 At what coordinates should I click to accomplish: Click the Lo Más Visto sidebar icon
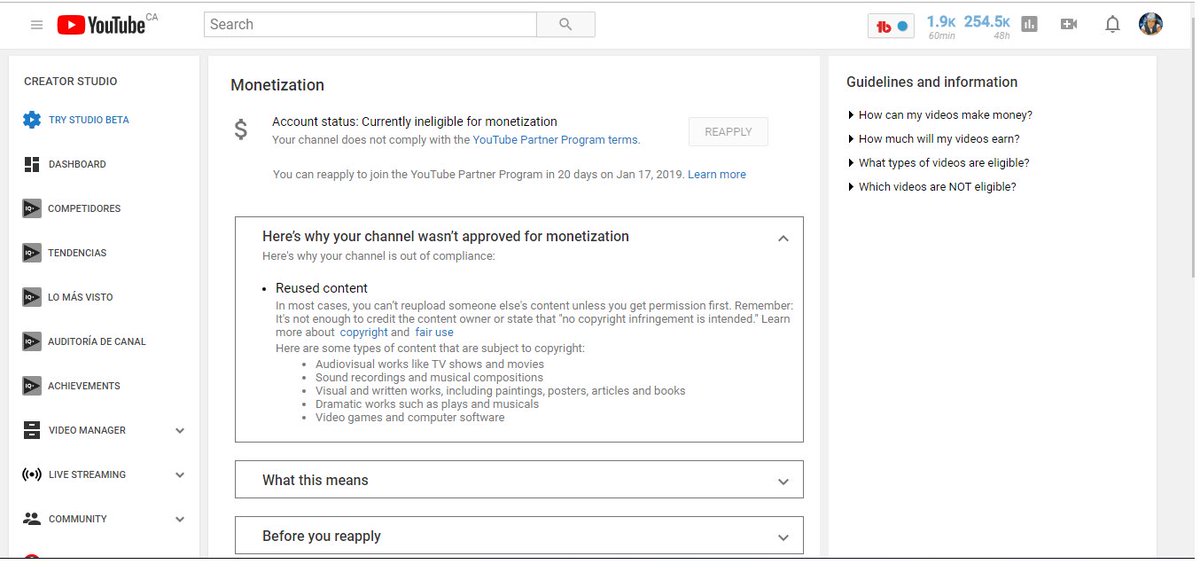[31, 297]
